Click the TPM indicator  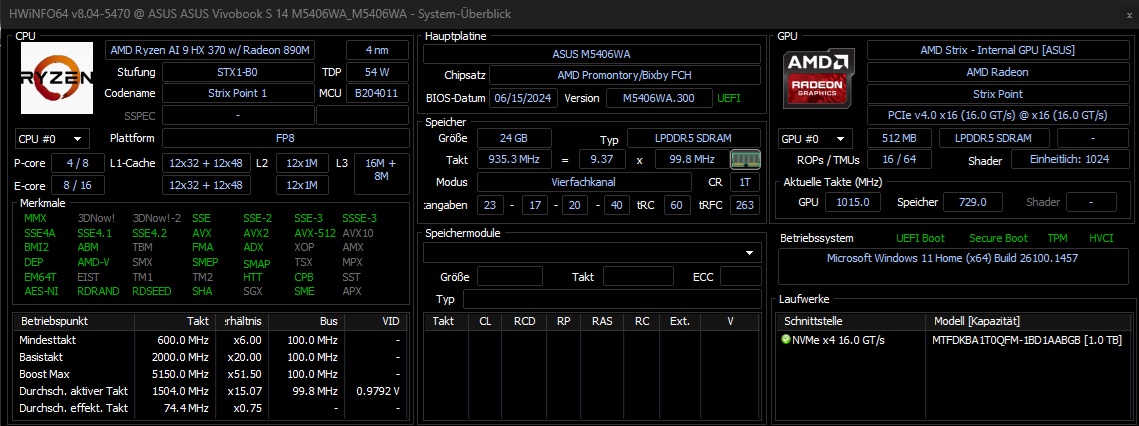(1058, 238)
